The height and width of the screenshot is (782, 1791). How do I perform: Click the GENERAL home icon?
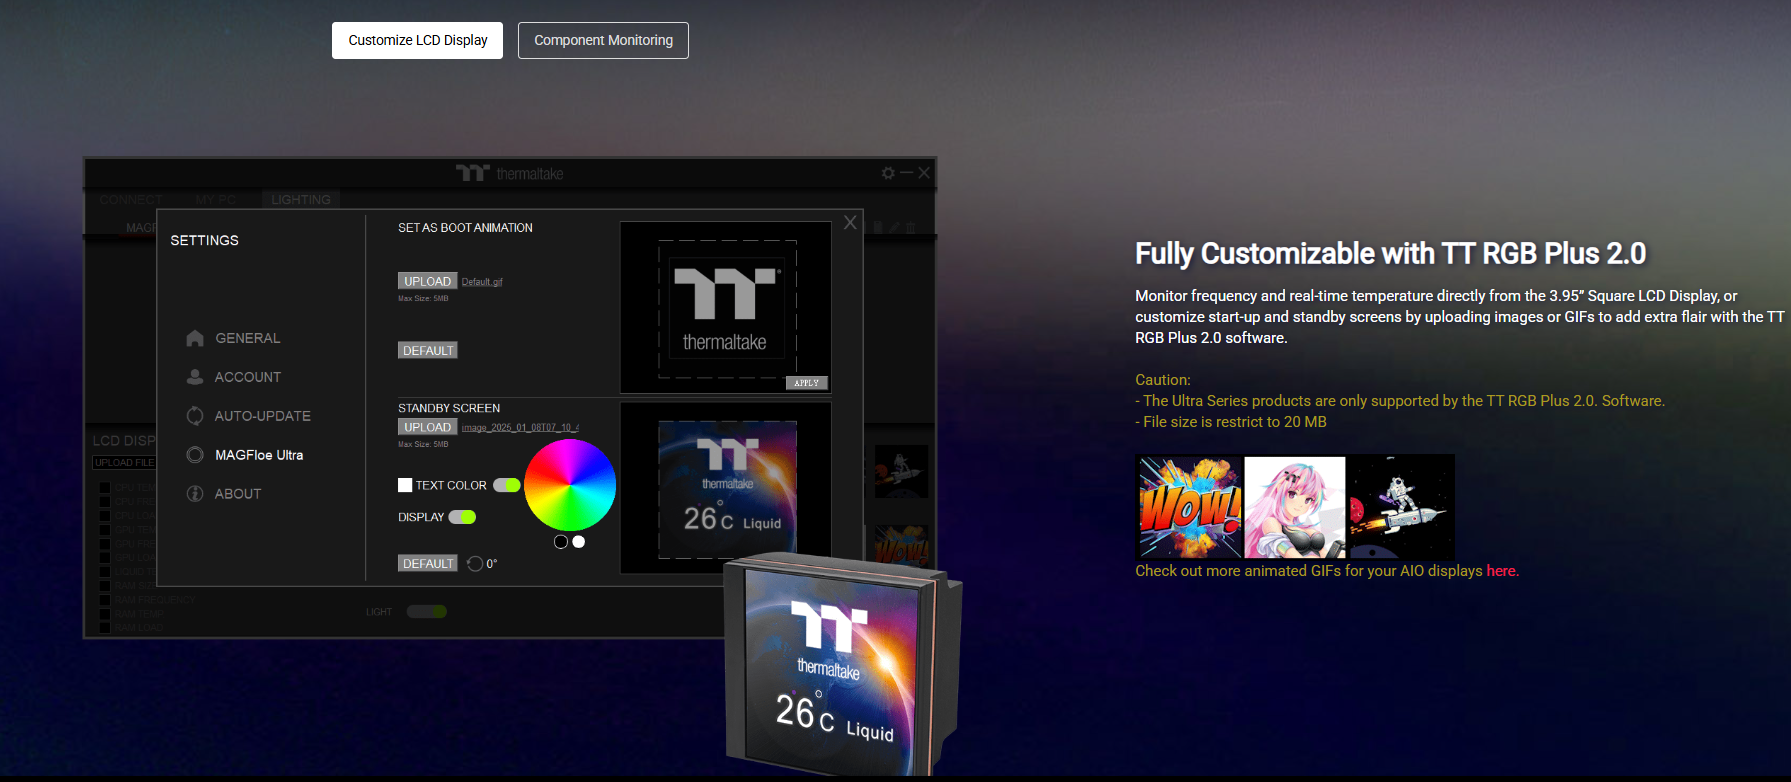[x=195, y=338]
